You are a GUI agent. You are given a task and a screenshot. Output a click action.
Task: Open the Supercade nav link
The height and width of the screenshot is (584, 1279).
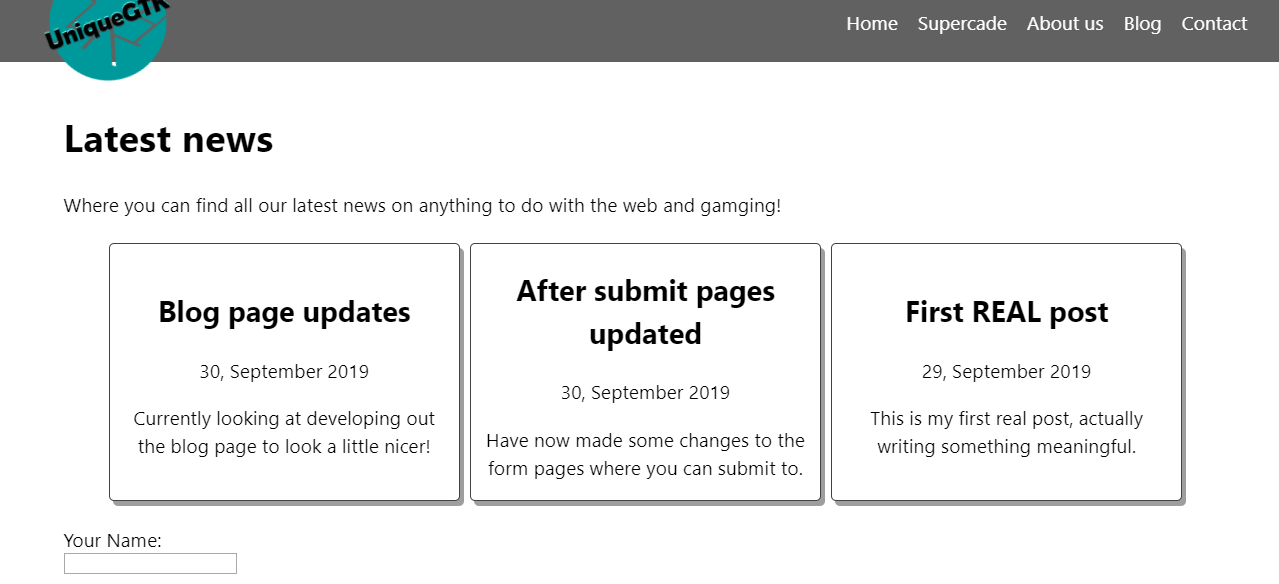(962, 24)
